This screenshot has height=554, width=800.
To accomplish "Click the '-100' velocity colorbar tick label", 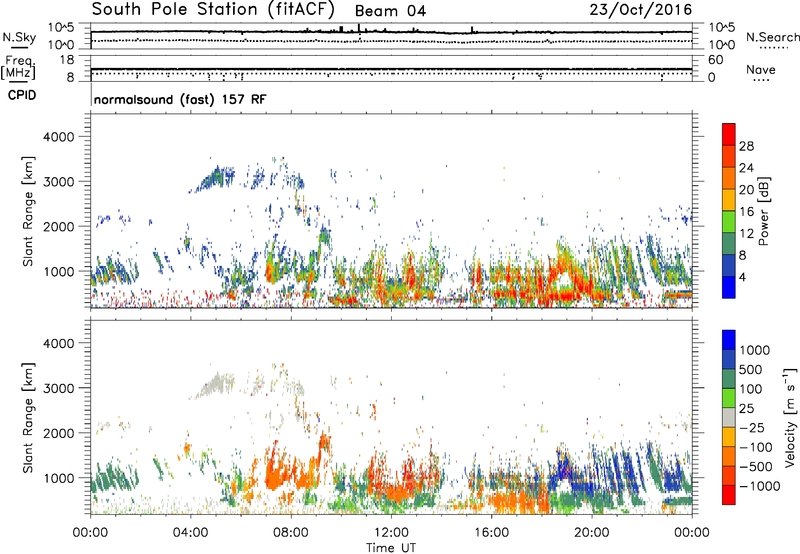I will (x=756, y=447).
